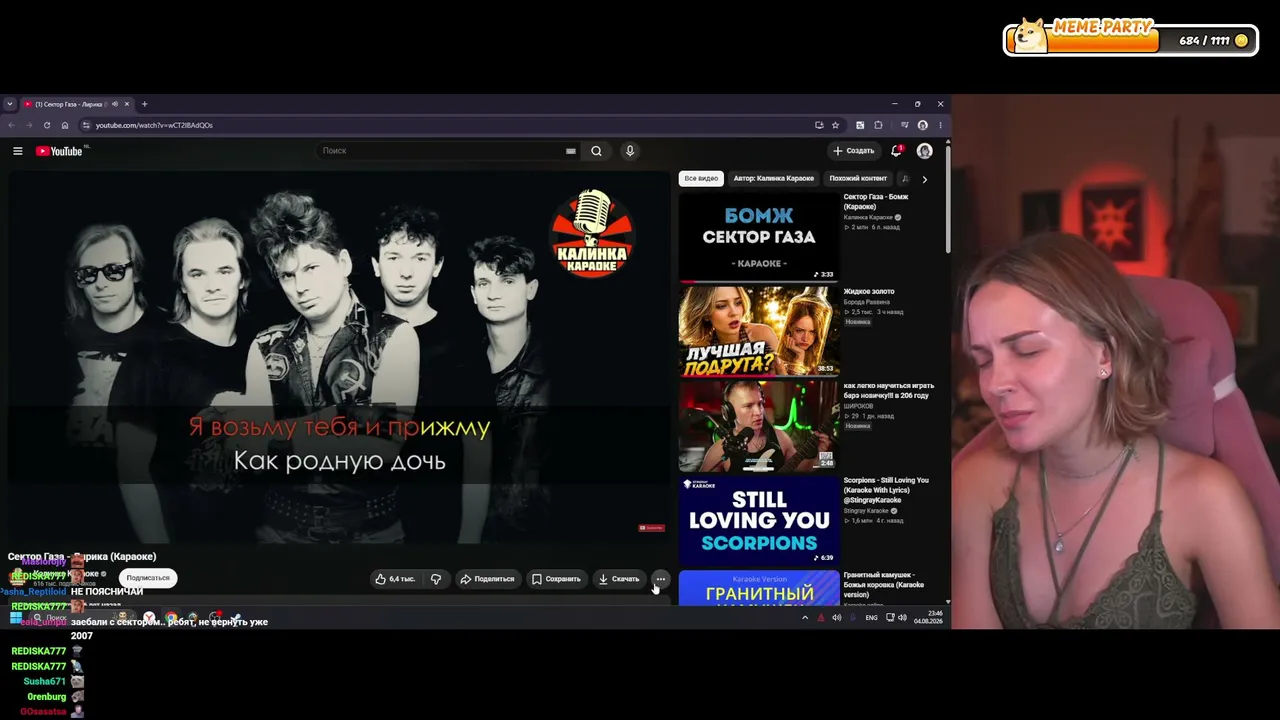Click the Калинка Караоке logo in the video
This screenshot has width=1280, height=720.
tap(592, 234)
